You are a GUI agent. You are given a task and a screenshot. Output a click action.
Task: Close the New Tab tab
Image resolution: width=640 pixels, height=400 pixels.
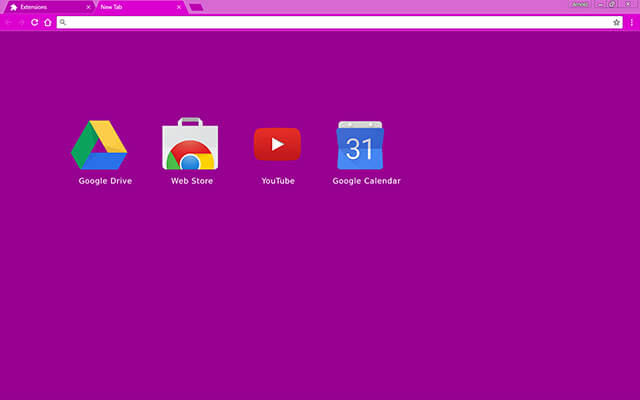click(x=179, y=7)
